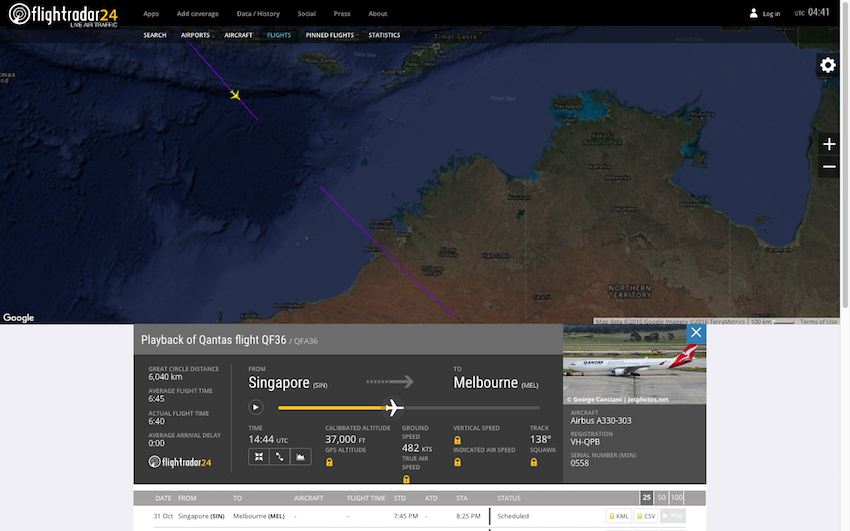Open the map settings gear
The image size is (850, 531).
click(828, 66)
